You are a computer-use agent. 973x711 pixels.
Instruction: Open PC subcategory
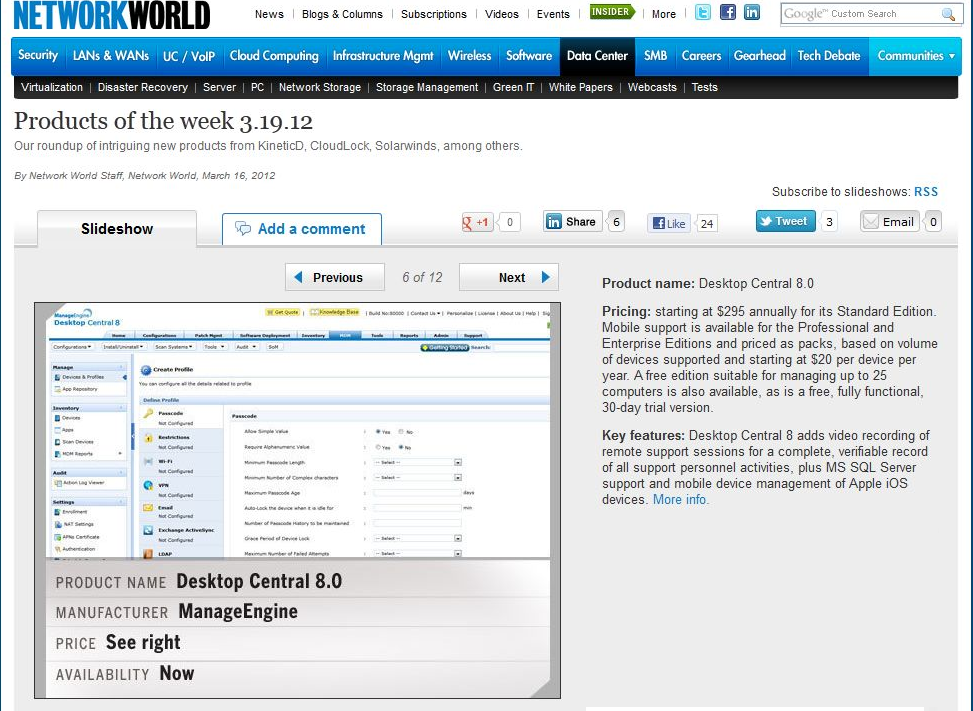pyautogui.click(x=257, y=87)
